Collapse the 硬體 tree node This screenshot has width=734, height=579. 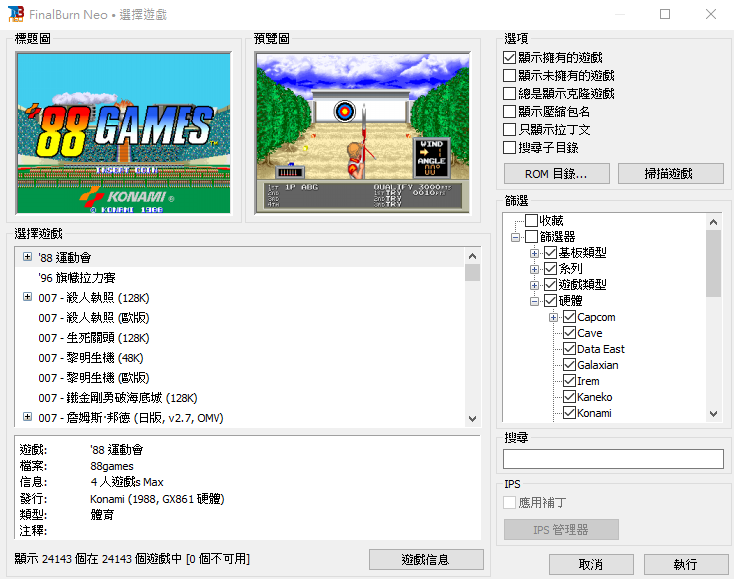534,301
